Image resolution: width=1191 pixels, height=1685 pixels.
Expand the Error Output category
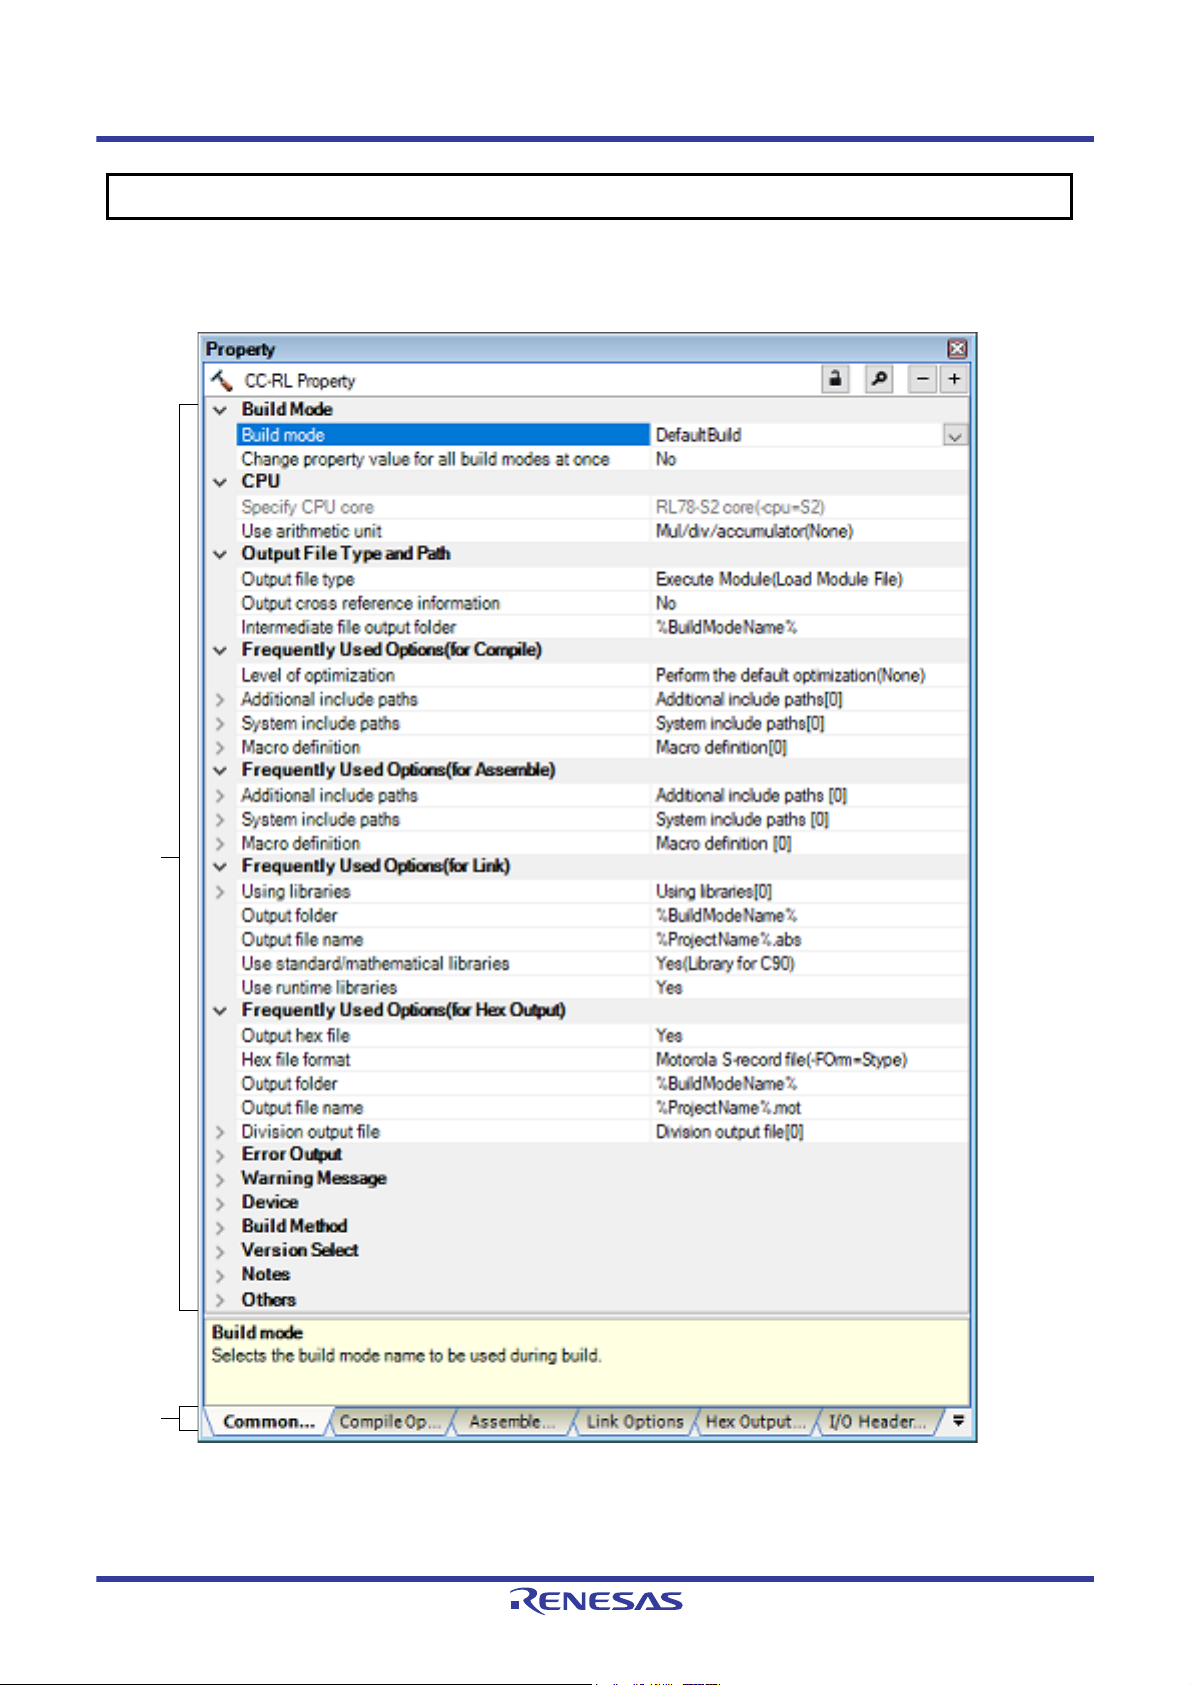(x=220, y=1155)
